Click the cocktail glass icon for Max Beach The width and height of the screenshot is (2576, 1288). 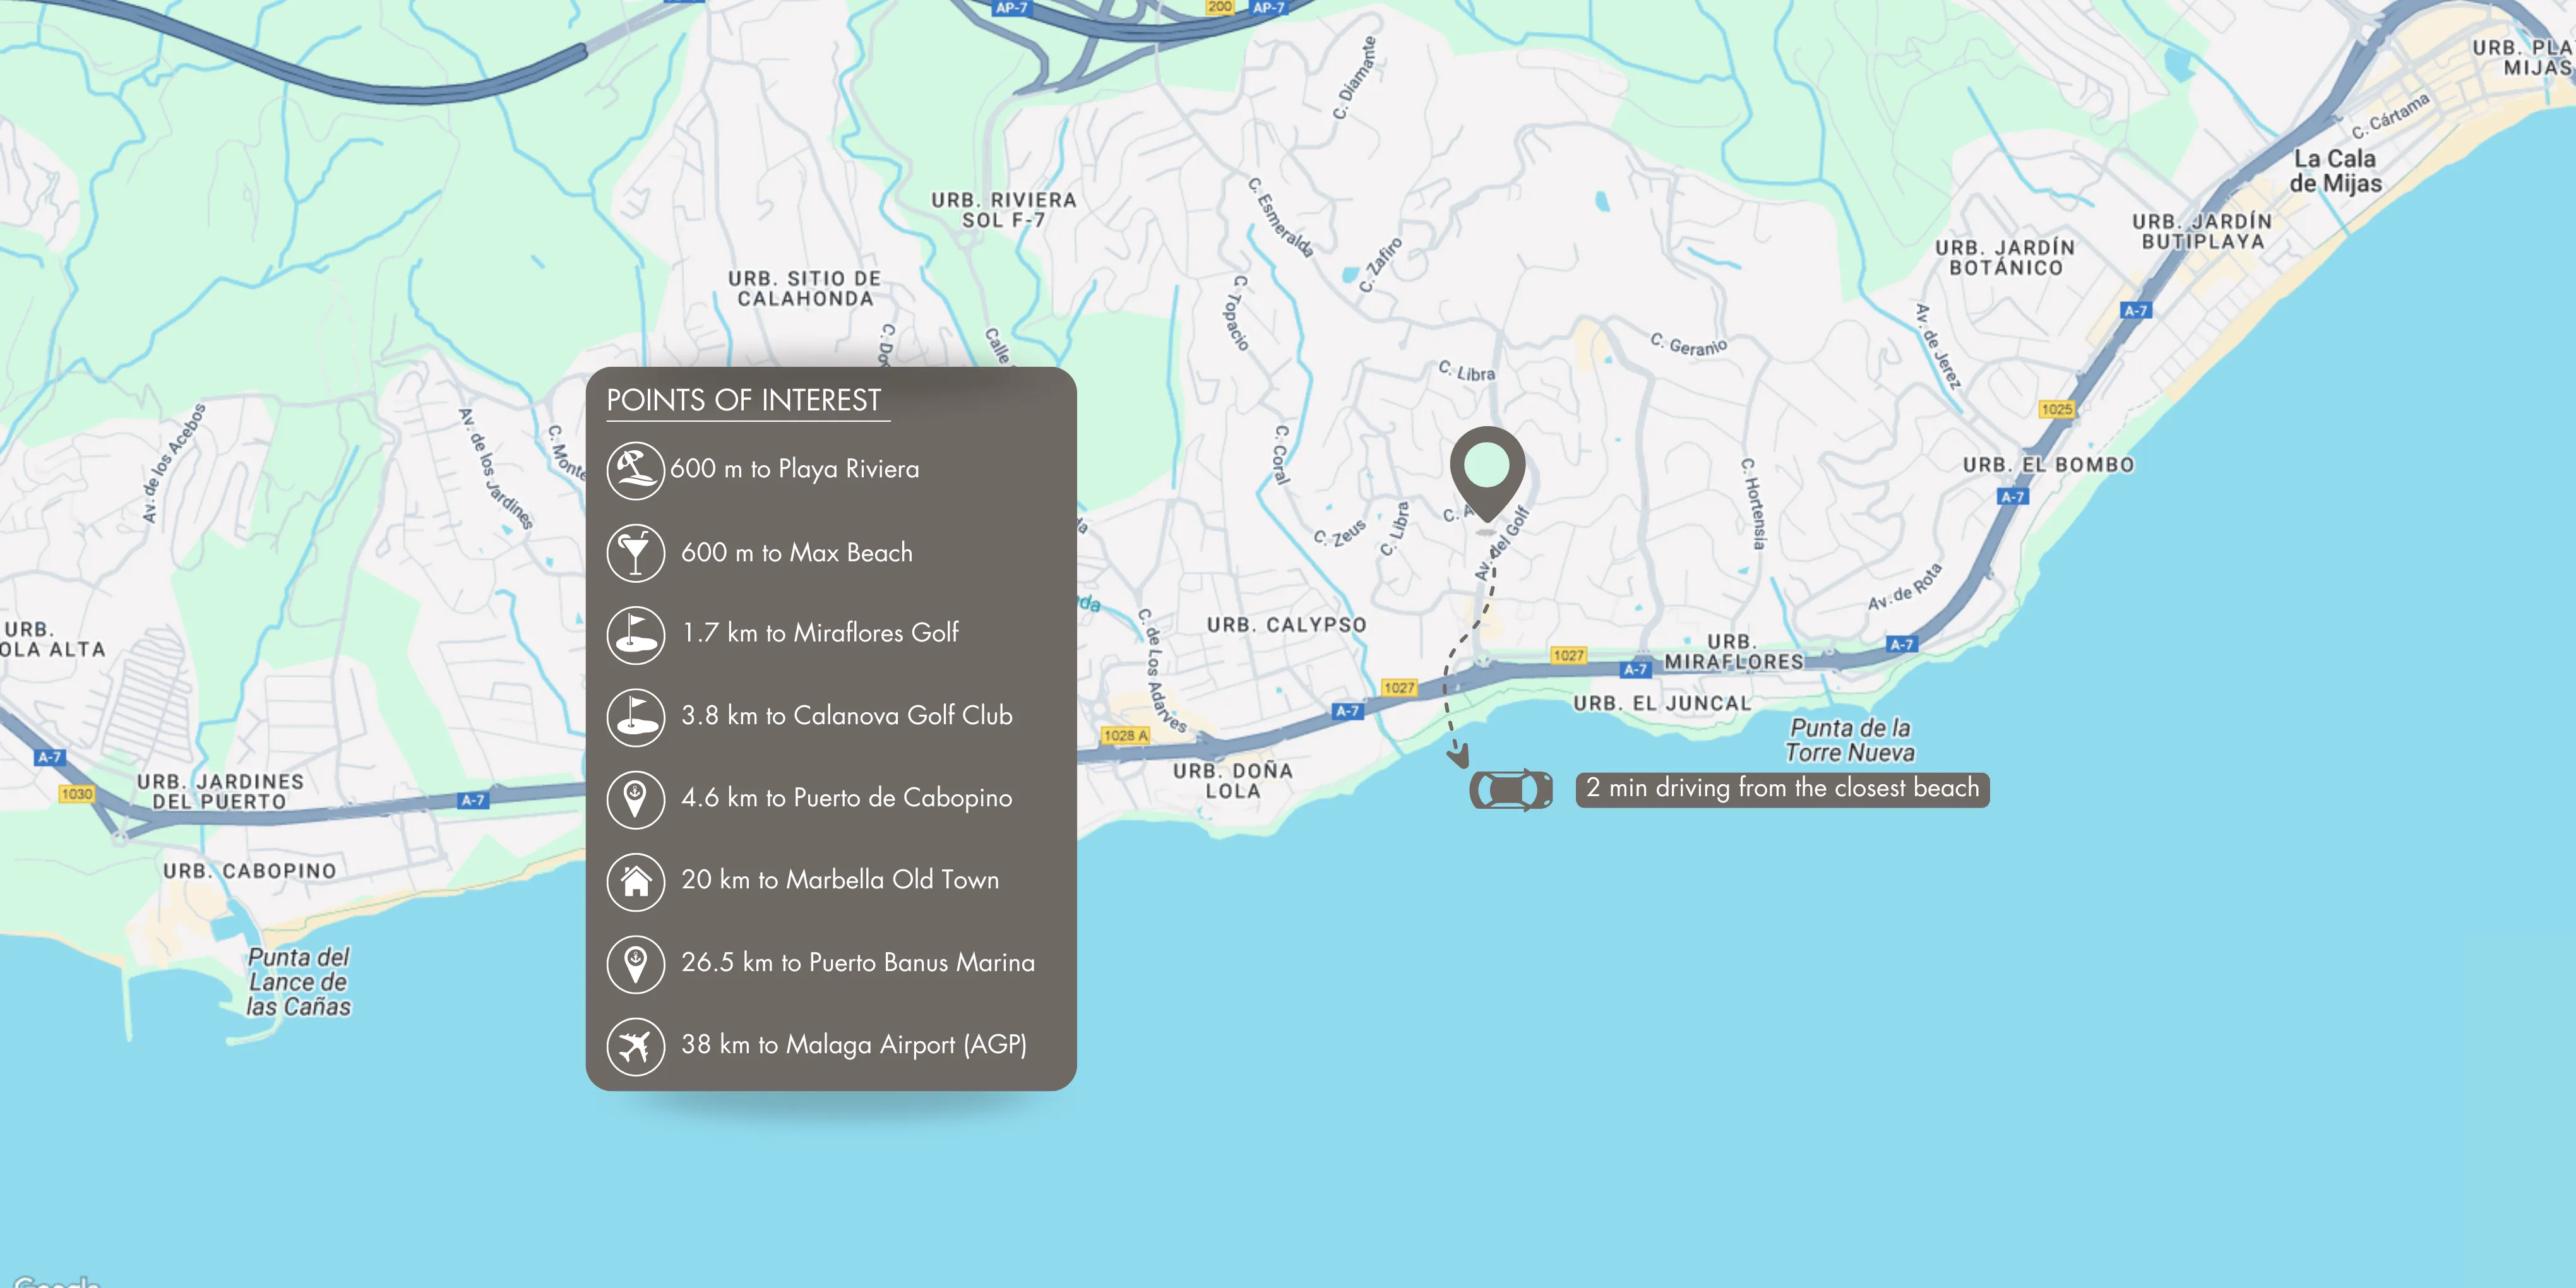635,553
